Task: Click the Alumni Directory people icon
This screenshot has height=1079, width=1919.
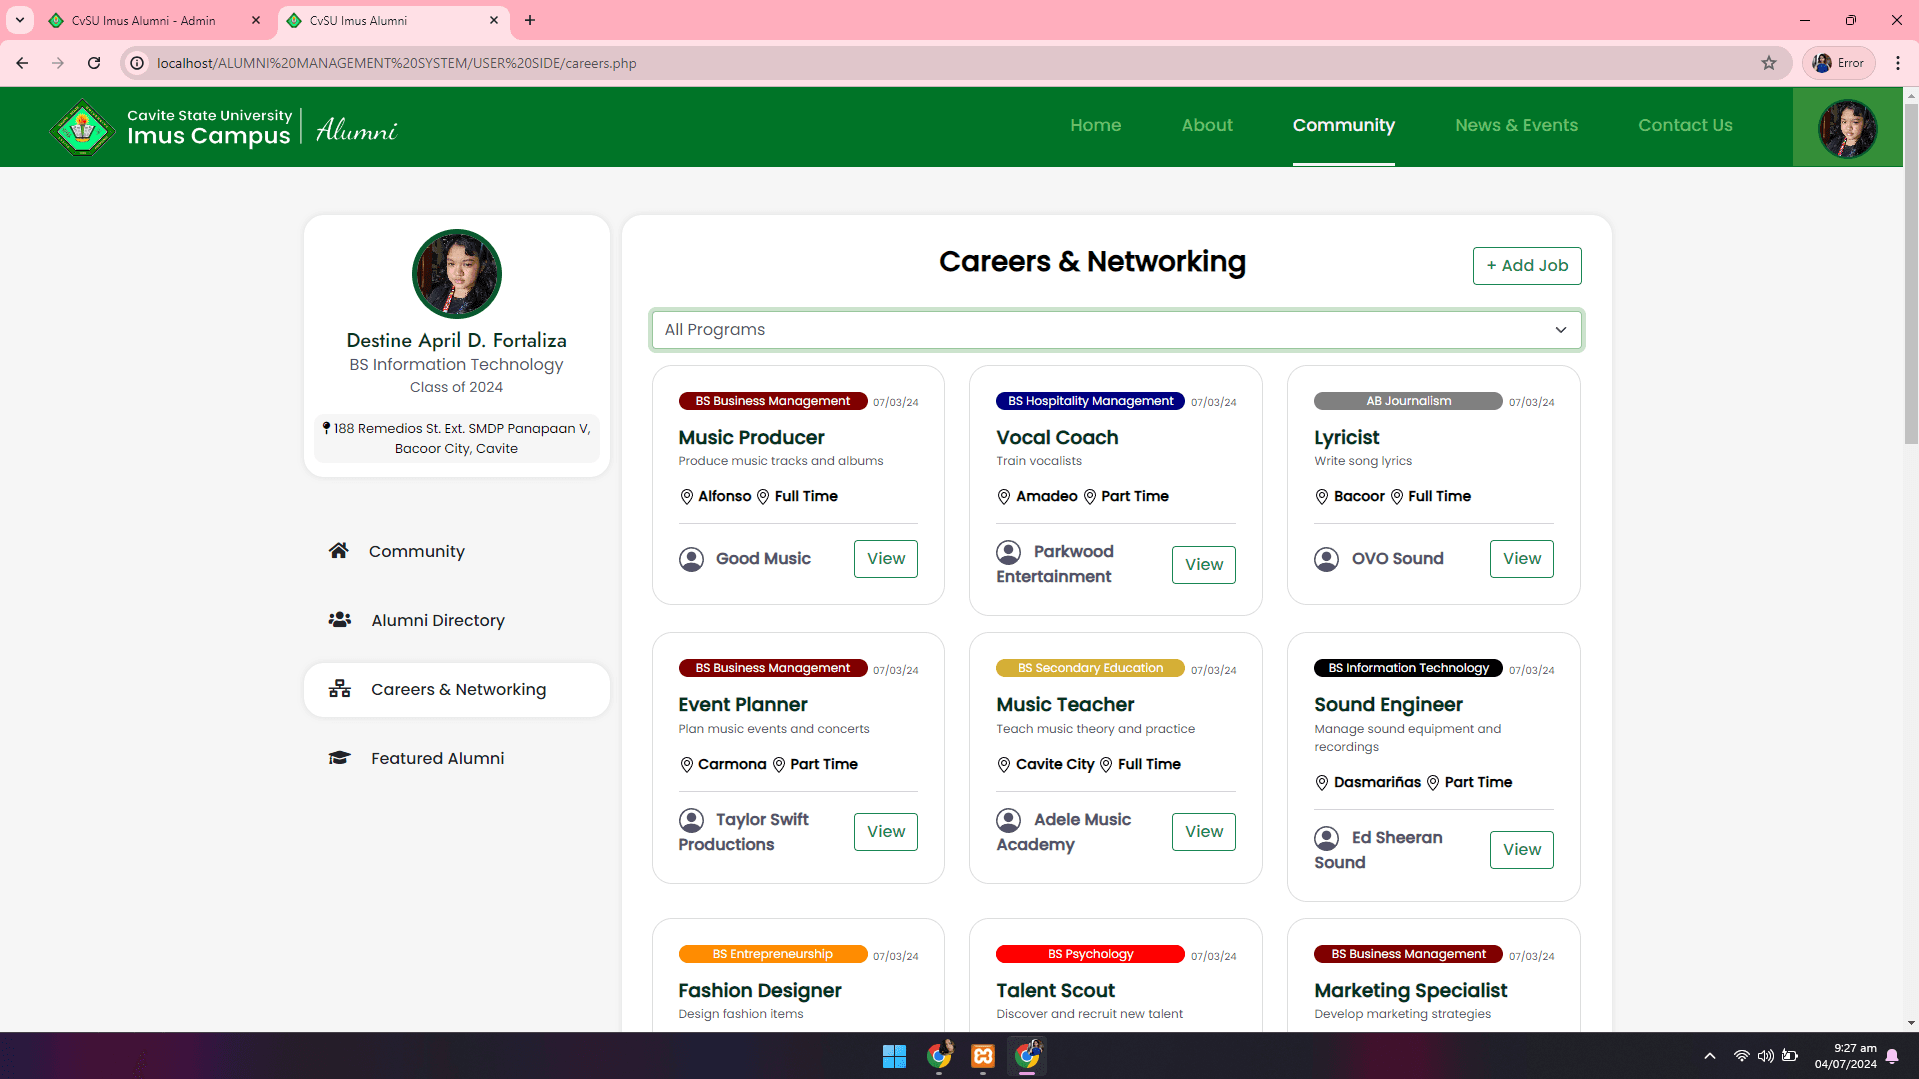Action: pos(340,620)
